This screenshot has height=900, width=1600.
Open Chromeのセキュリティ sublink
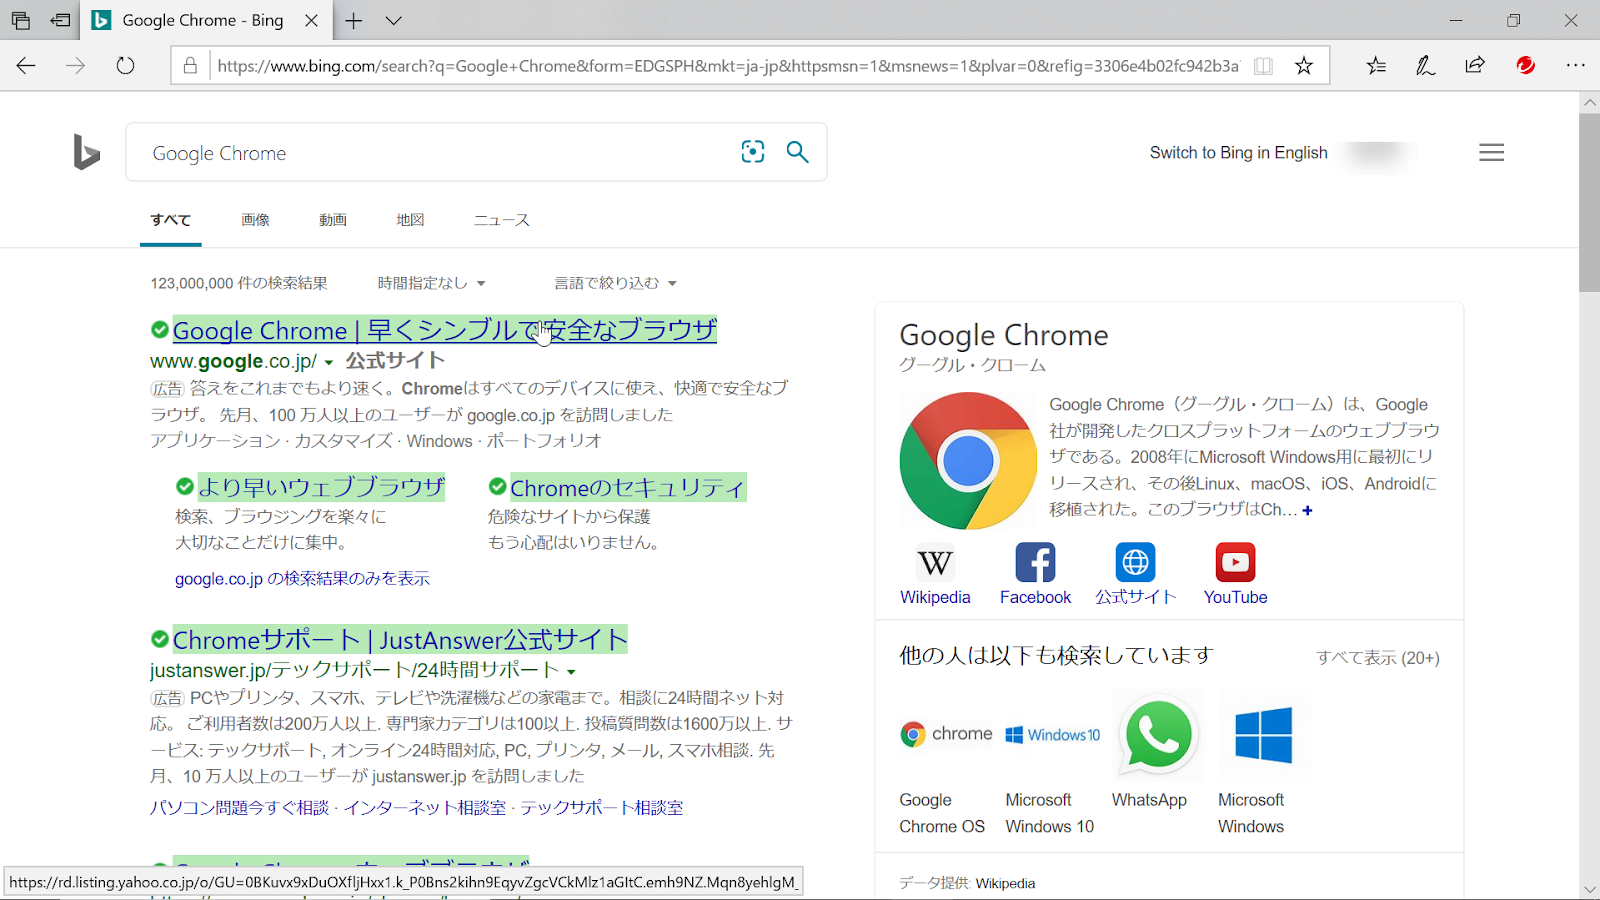628,487
